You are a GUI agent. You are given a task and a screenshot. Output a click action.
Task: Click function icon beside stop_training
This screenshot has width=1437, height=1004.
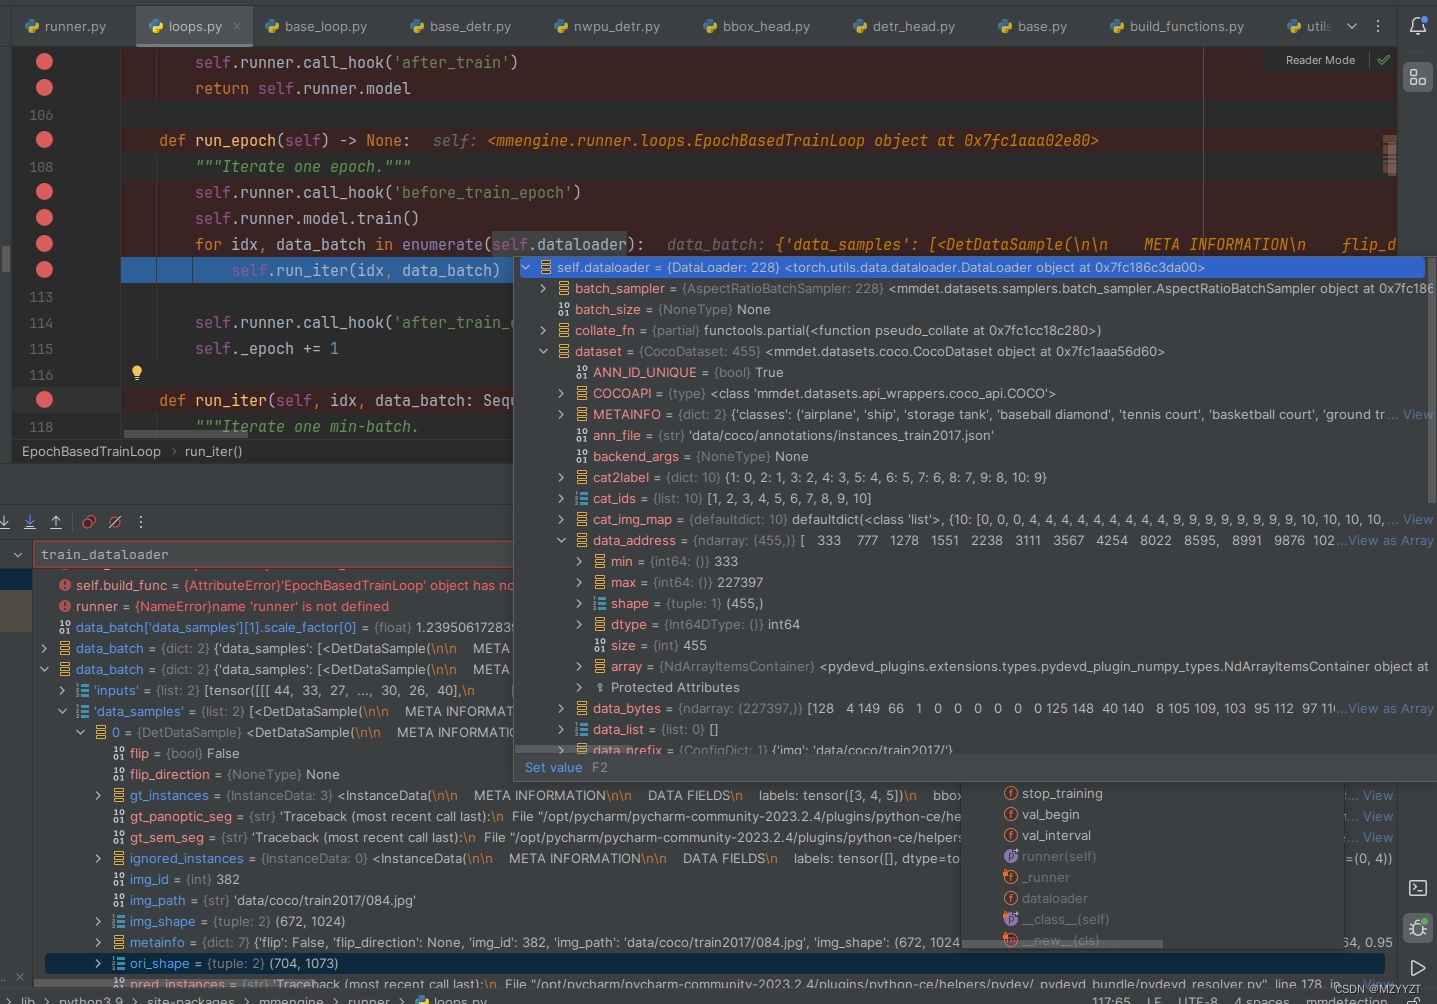[1011, 793]
